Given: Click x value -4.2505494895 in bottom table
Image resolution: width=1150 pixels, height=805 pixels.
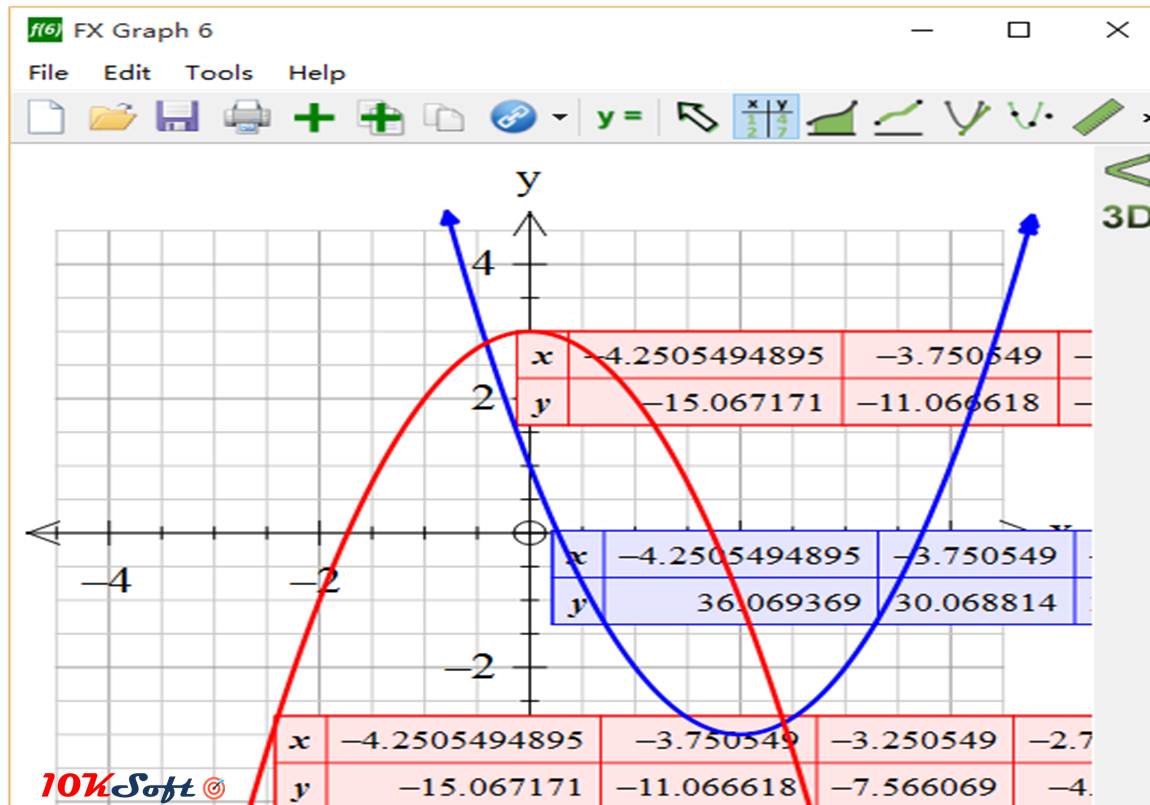Looking at the screenshot, I should (464, 740).
